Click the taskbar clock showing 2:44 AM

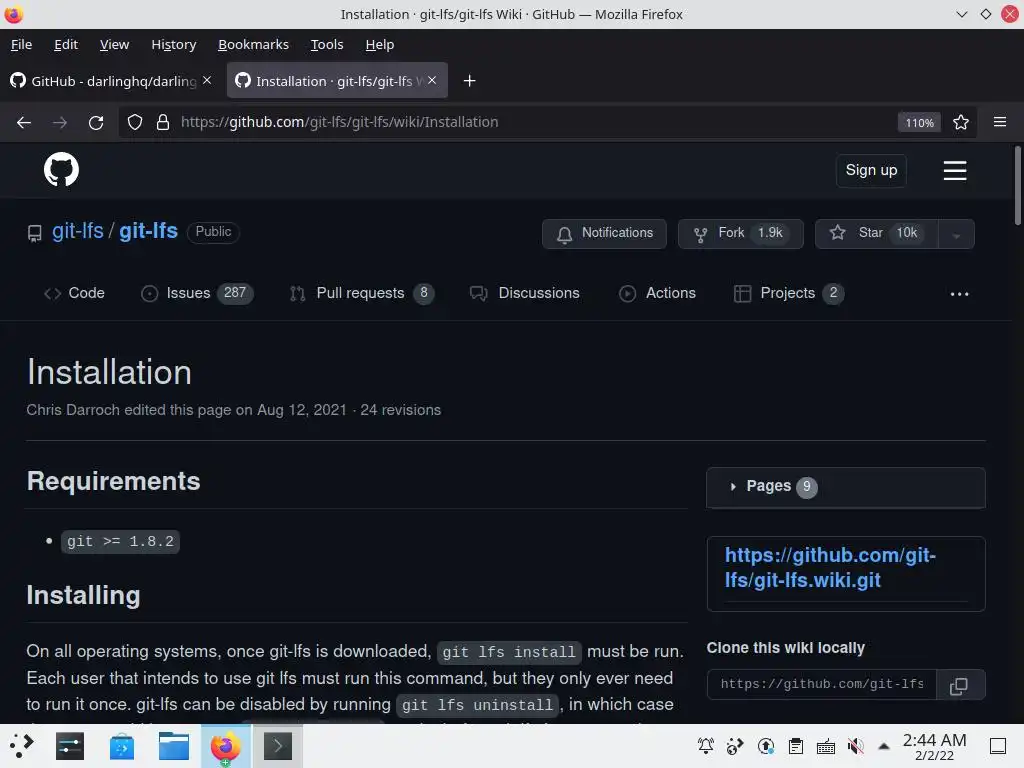pos(934,746)
